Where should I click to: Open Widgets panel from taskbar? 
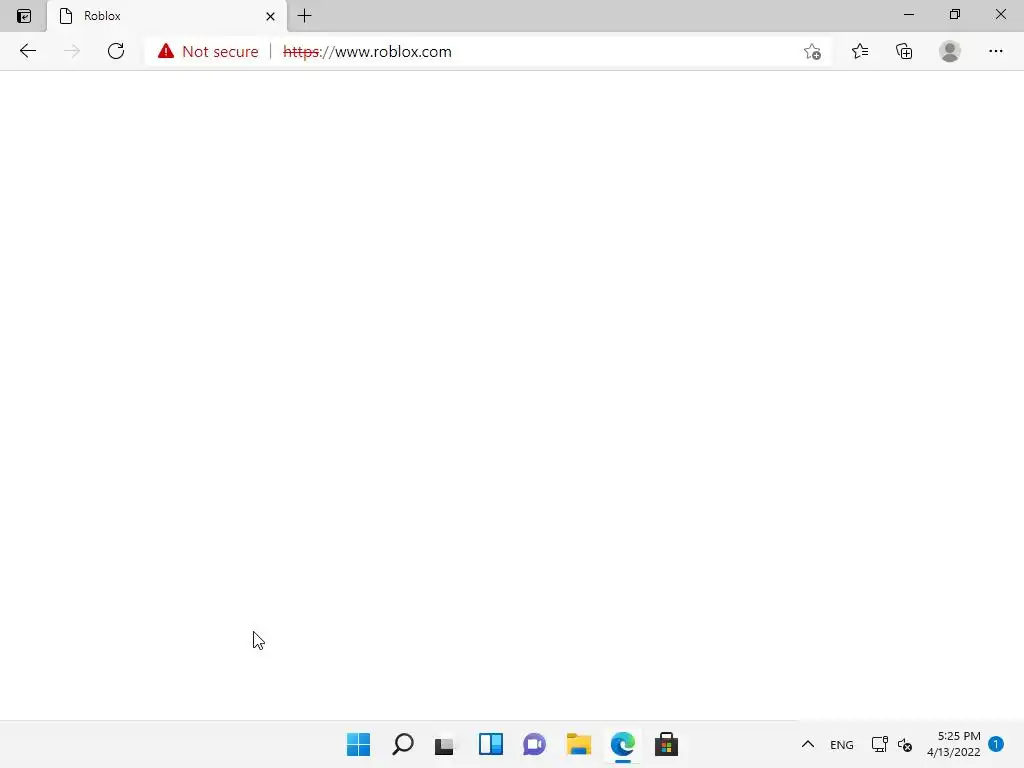click(x=490, y=744)
